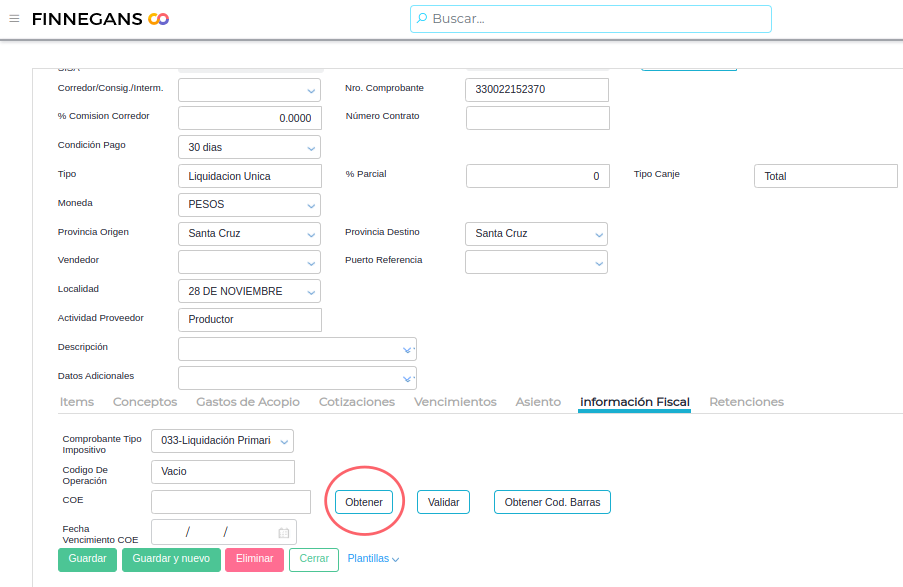Click the Número Contrato field
Image resolution: width=903 pixels, height=587 pixels.
click(538, 118)
